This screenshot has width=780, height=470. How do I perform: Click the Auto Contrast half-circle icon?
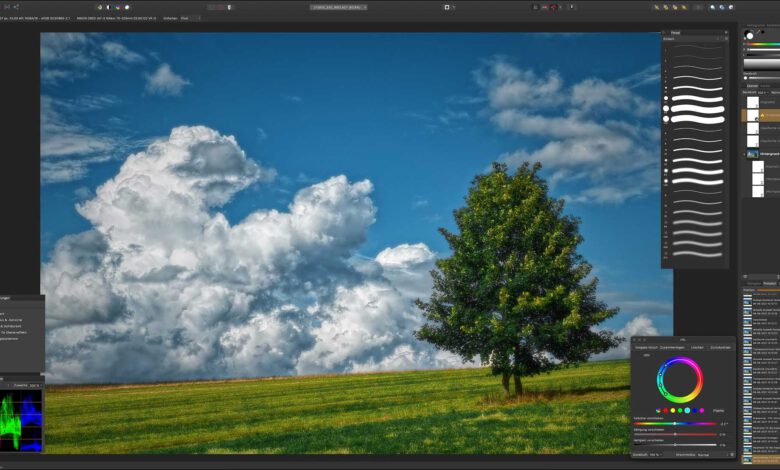click(x=108, y=7)
